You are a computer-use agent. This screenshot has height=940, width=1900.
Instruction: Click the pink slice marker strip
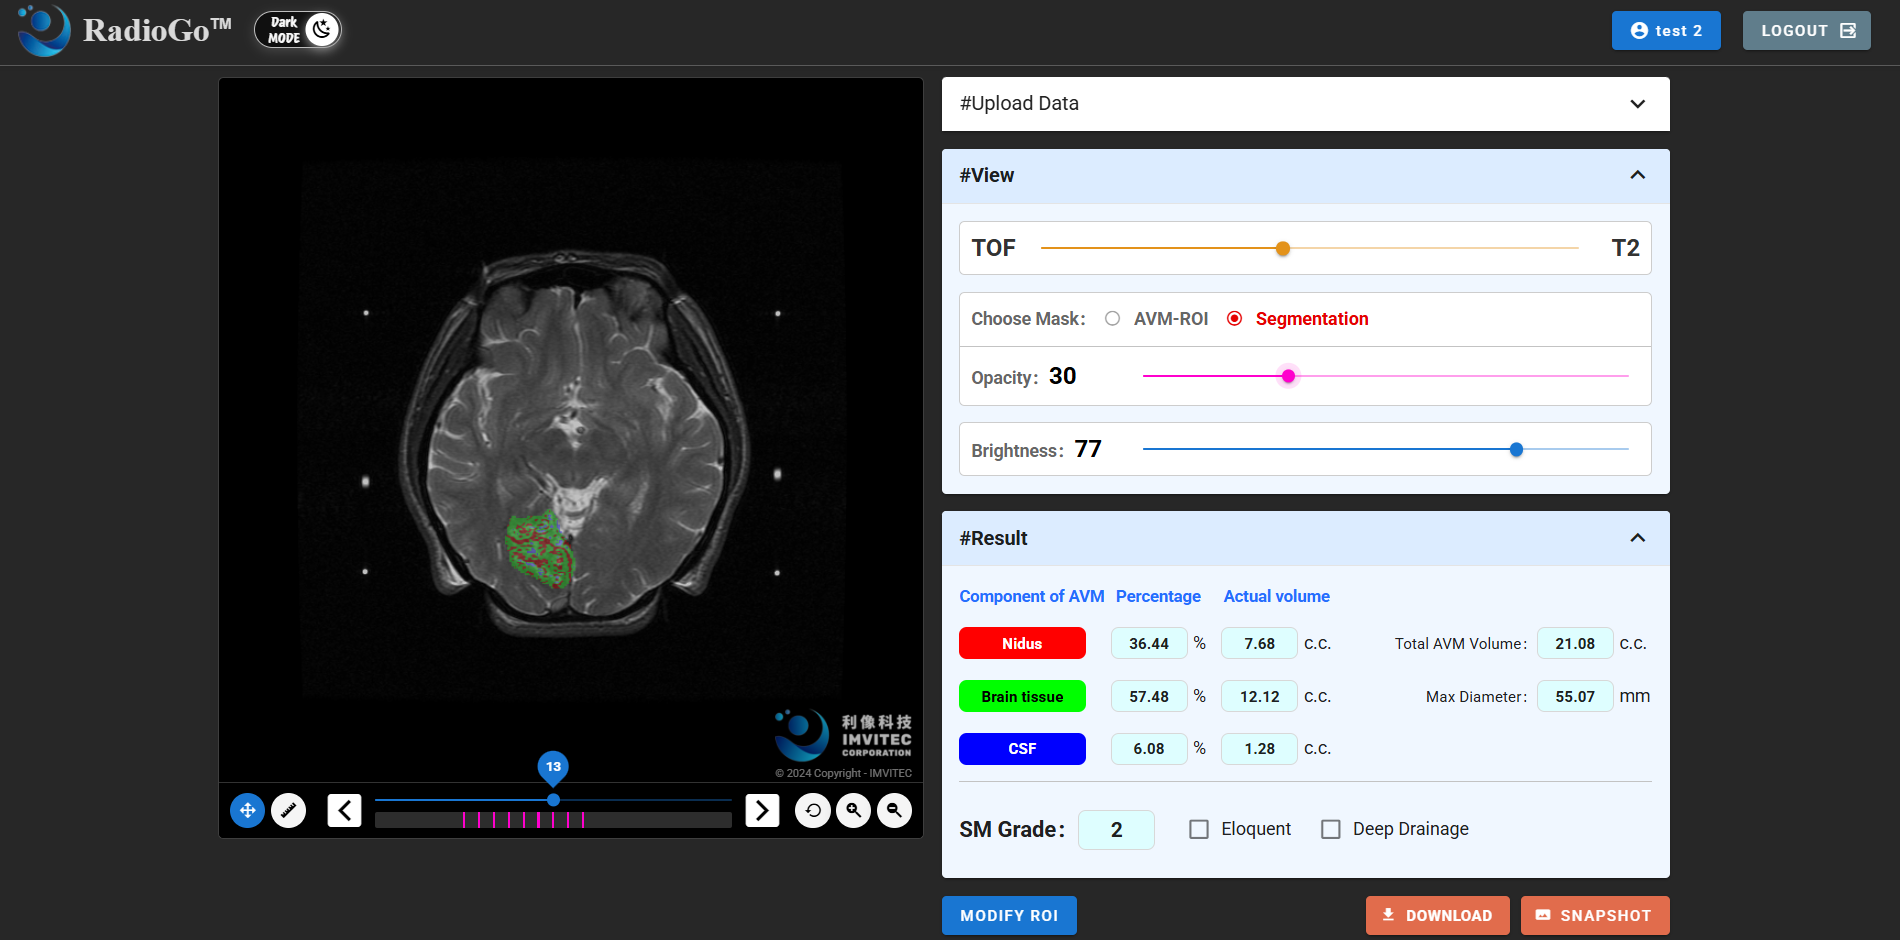553,820
